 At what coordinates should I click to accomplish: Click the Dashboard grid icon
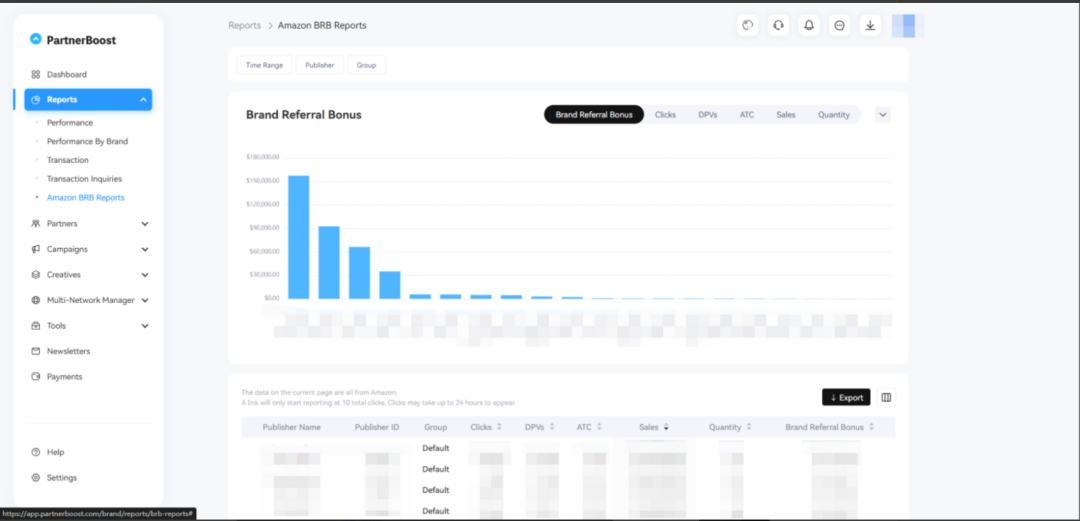pos(36,74)
